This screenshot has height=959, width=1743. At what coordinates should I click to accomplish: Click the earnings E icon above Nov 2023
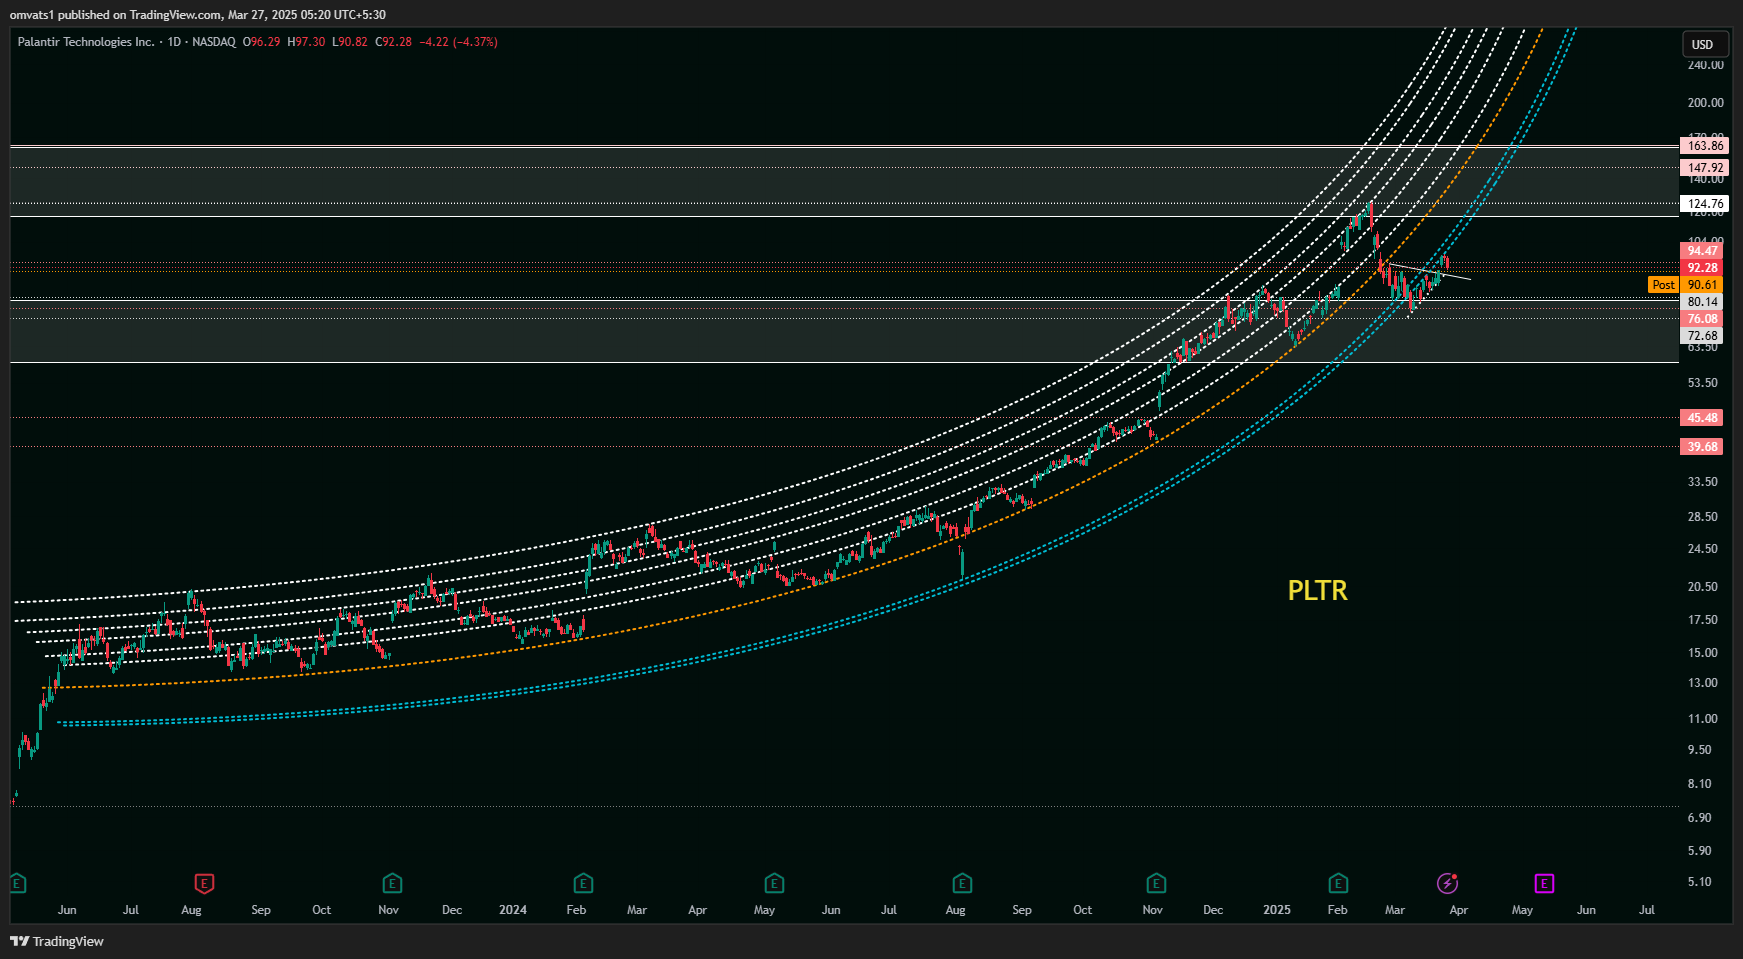(x=392, y=883)
